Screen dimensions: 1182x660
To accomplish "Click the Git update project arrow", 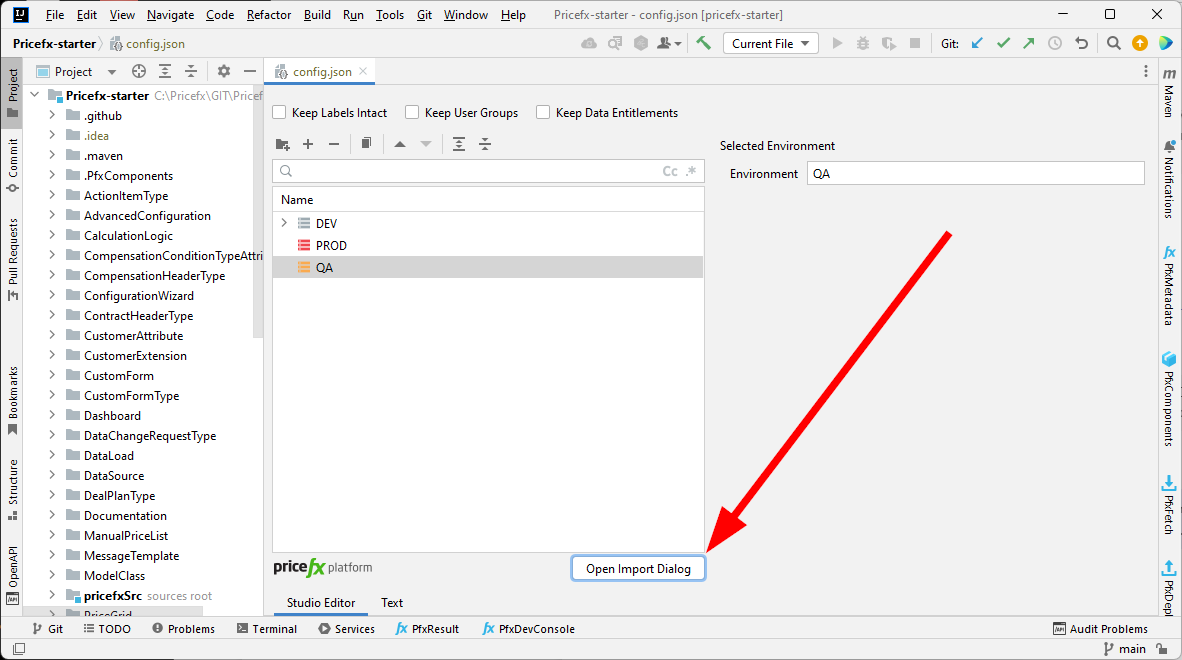I will pos(977,43).
